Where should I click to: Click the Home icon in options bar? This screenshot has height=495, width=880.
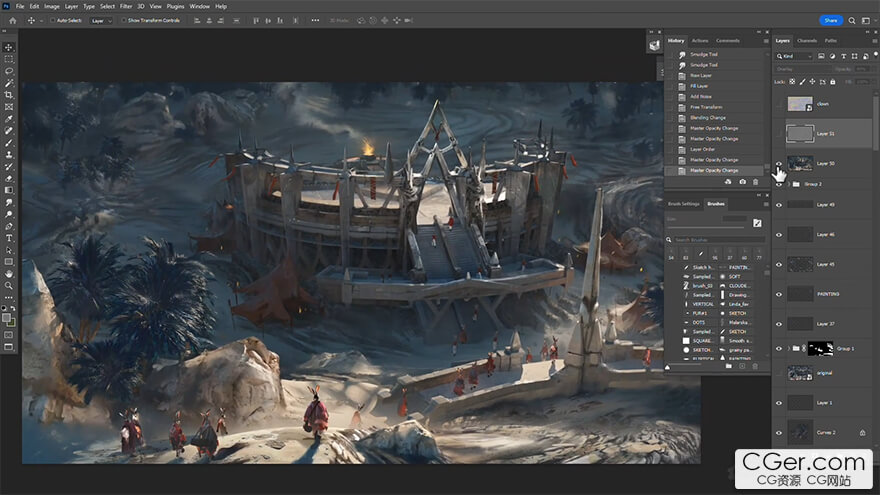[x=13, y=20]
